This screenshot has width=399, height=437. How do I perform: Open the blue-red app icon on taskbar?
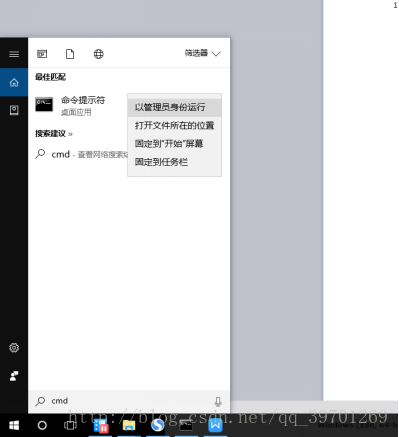click(x=100, y=426)
